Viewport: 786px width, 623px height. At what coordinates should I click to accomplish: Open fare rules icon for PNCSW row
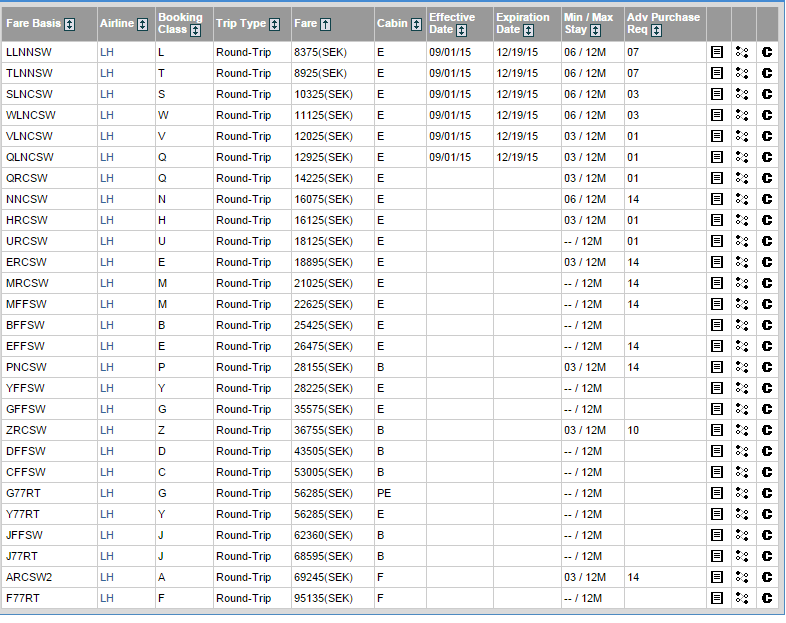coord(716,367)
